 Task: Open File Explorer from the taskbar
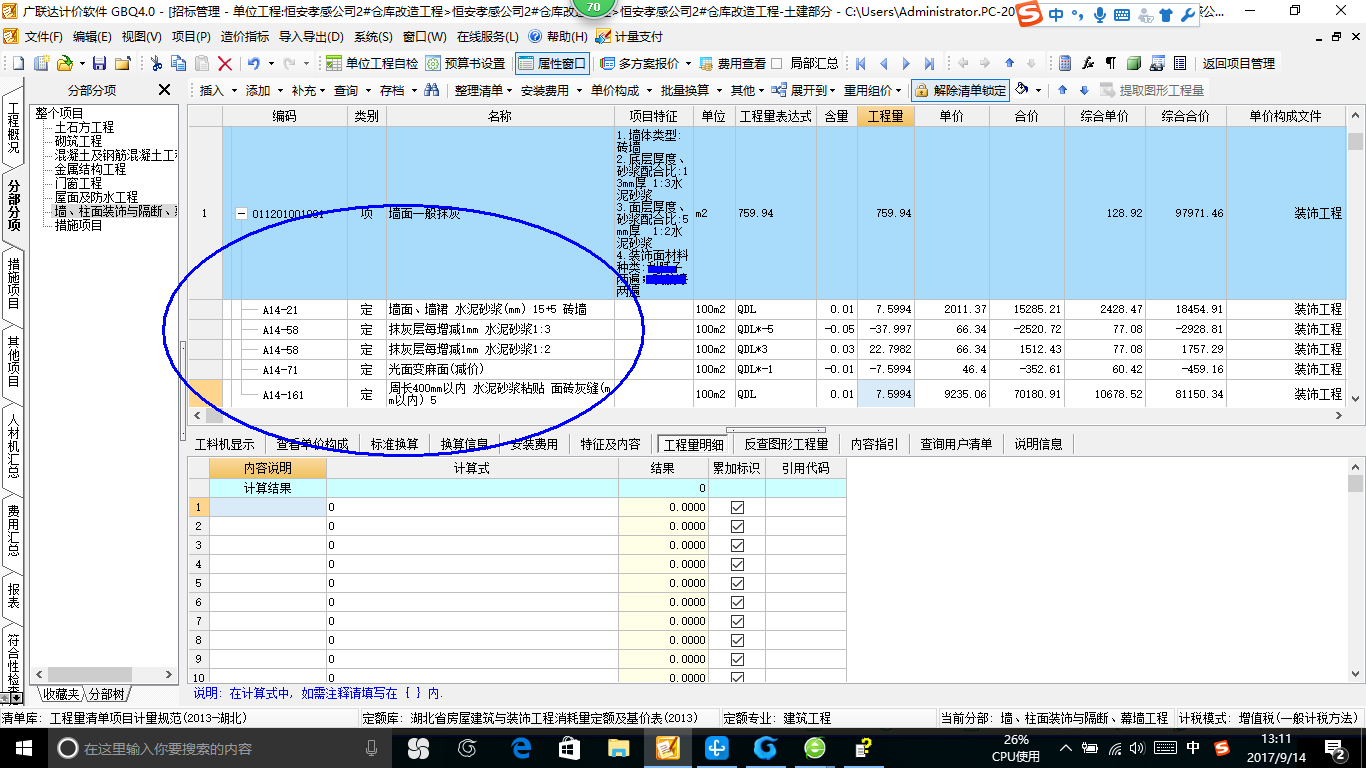tap(620, 747)
